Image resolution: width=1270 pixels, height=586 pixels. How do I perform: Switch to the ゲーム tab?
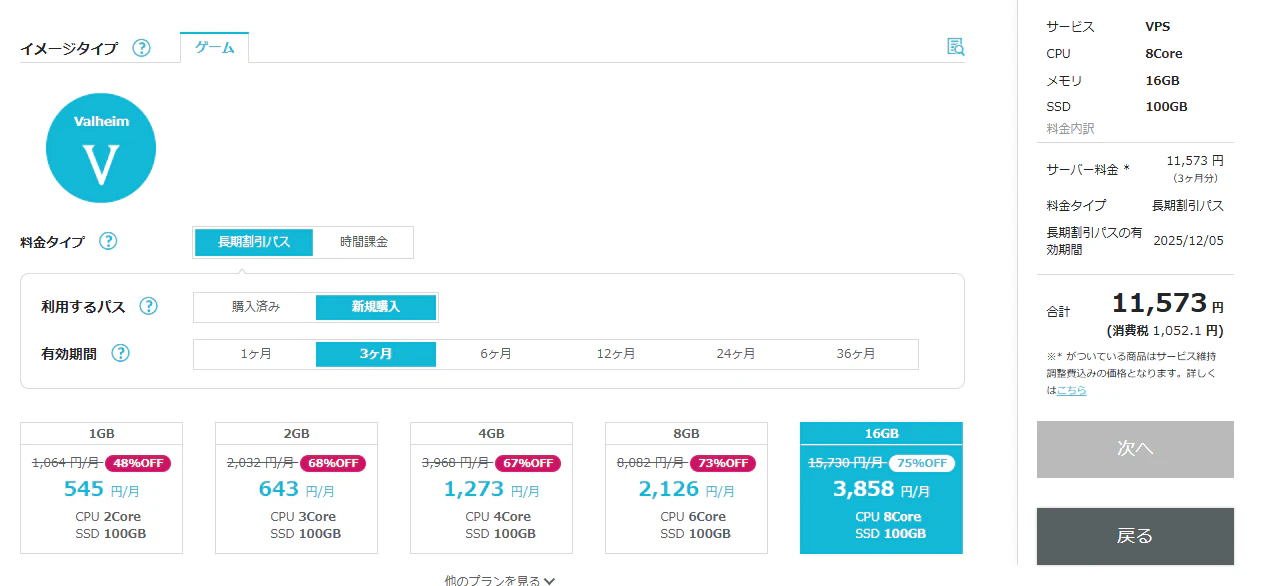point(214,48)
